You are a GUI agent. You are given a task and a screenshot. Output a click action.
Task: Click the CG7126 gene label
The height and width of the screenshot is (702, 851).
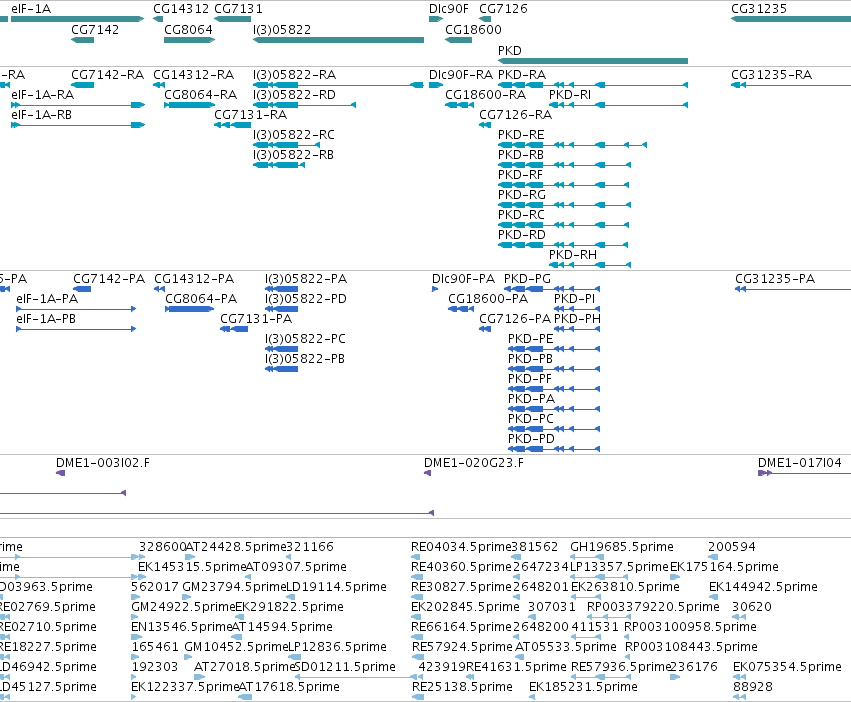(503, 9)
